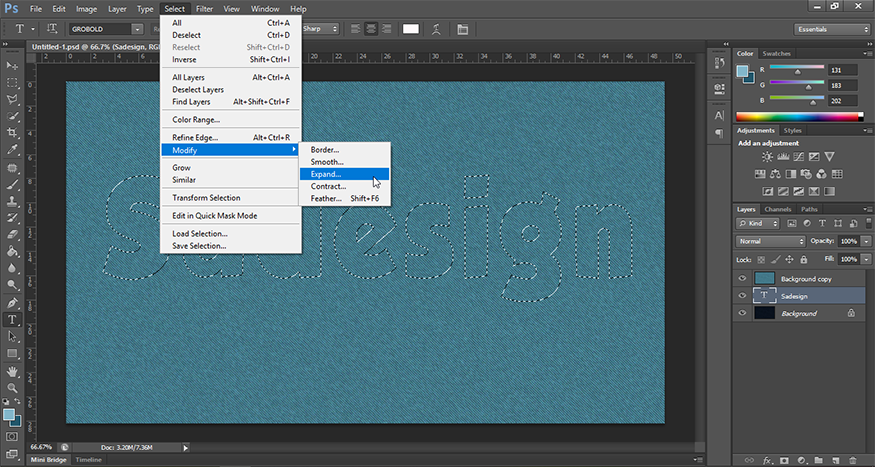The height and width of the screenshot is (467, 875).
Task: Open the layer Kind filter dropdown
Action: (757, 223)
